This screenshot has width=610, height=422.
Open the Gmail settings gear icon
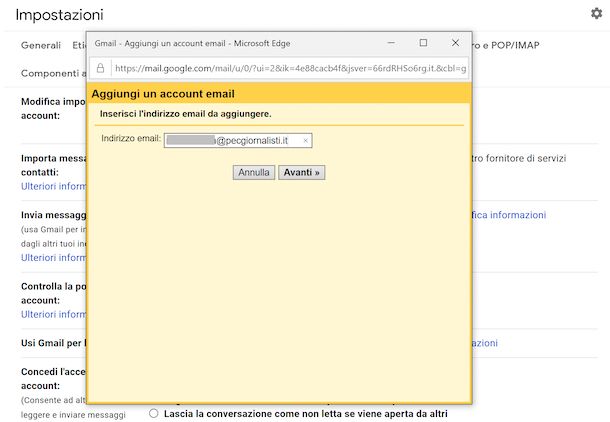pos(596,14)
